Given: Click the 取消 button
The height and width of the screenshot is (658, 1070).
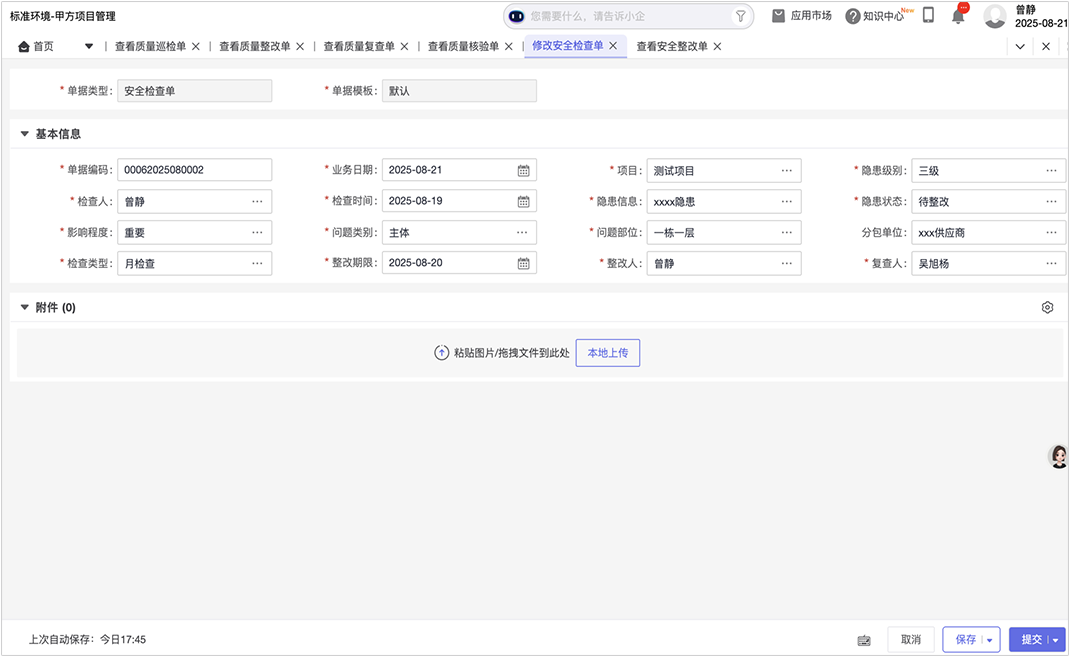Looking at the screenshot, I should pyautogui.click(x=910, y=640).
